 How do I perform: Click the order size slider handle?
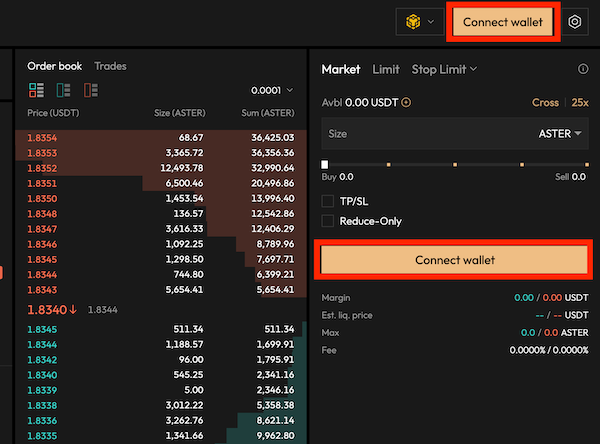point(325,164)
